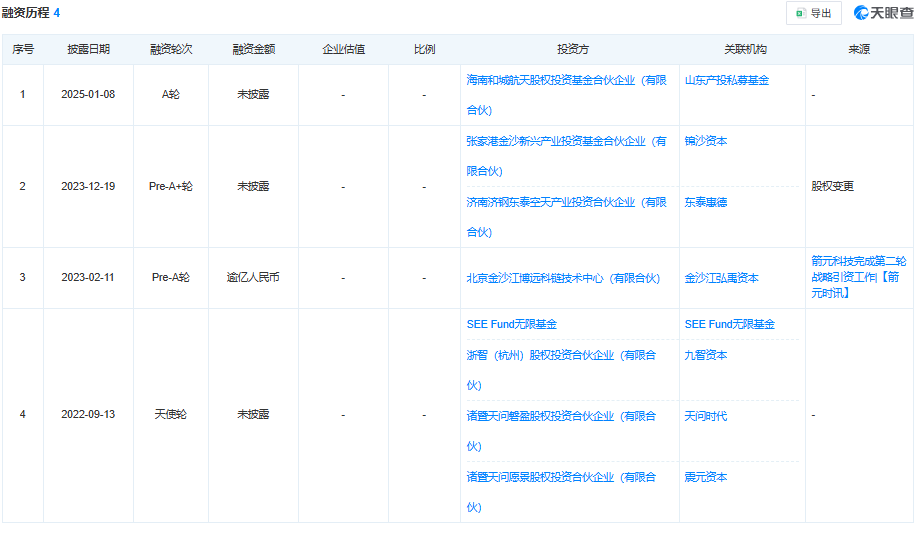Image resolution: width=922 pixels, height=533 pixels.
Task: Open 天问时代 institution link
Action: pyautogui.click(x=705, y=416)
